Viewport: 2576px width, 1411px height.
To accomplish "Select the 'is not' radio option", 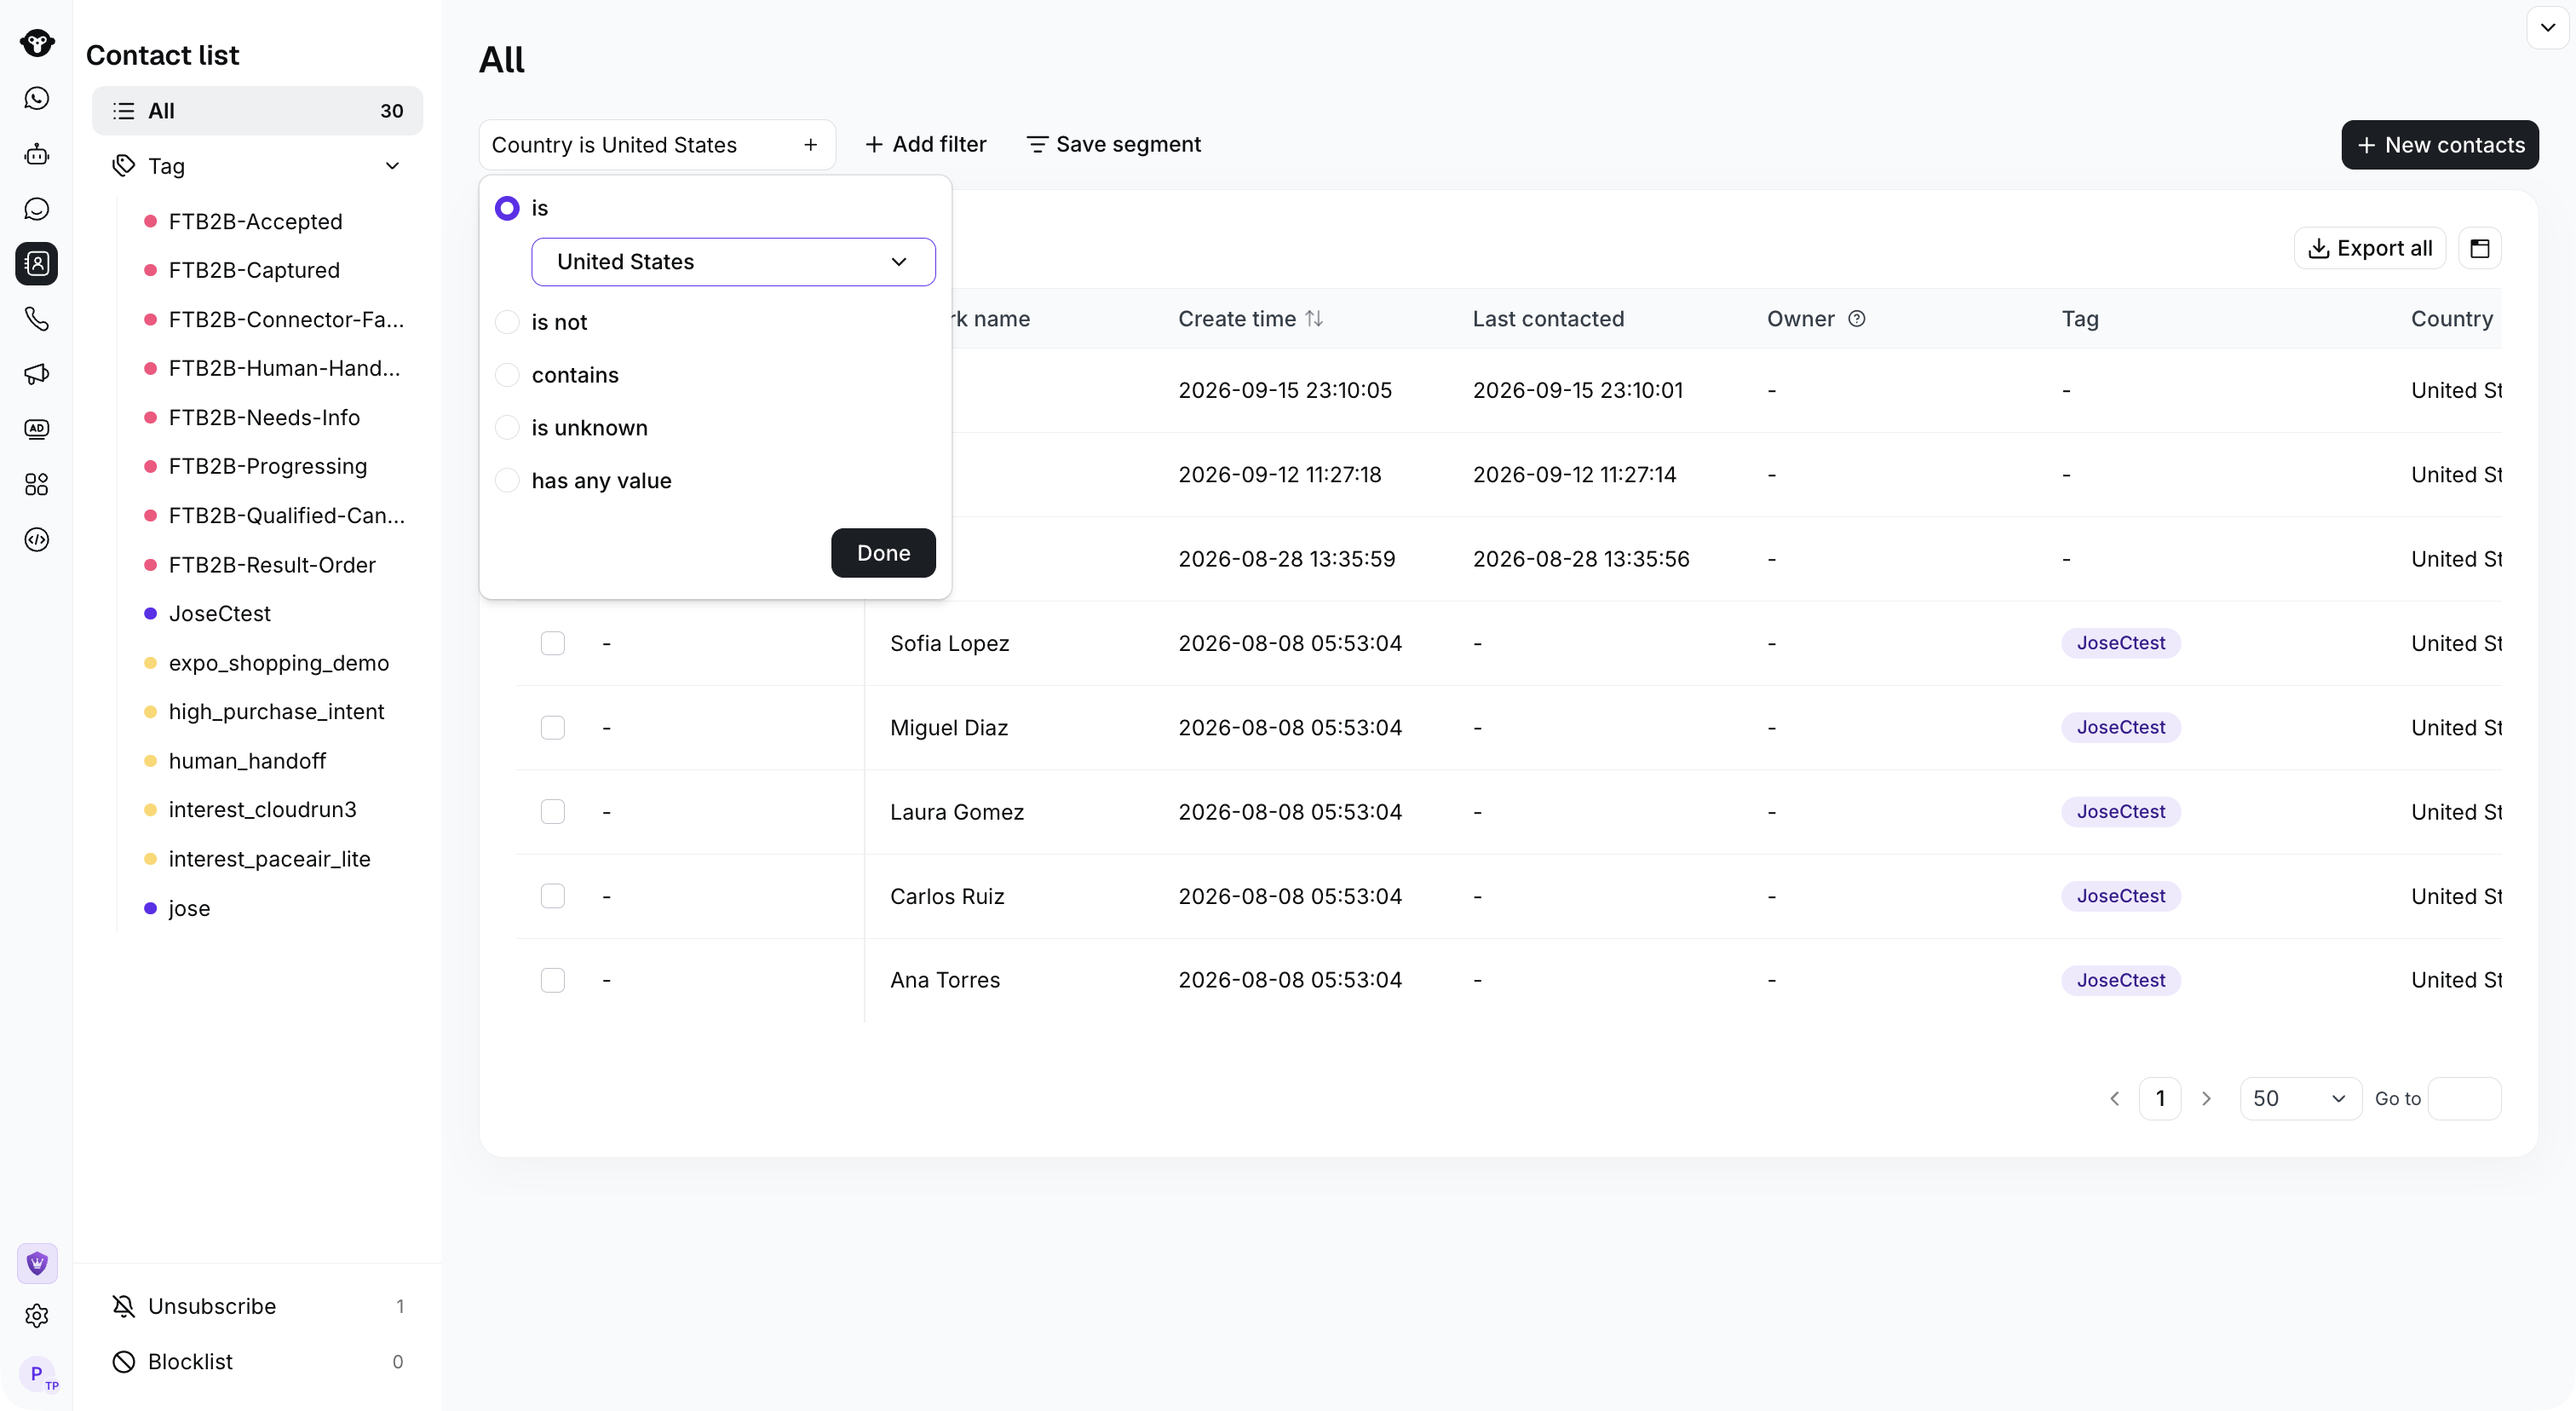I will [507, 322].
